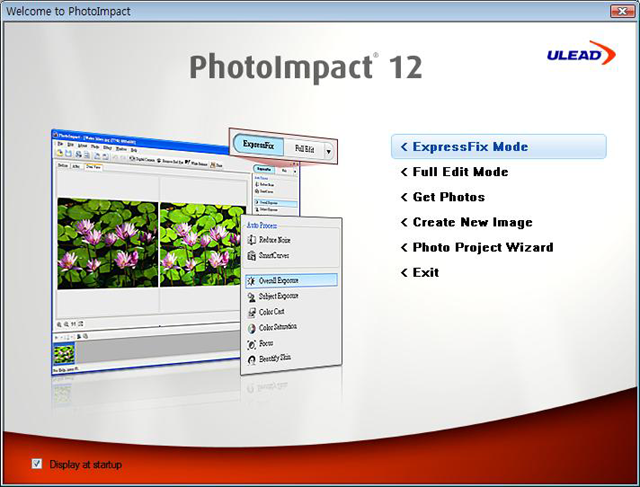The image size is (640, 487).
Task: Launch Photo Project Wizard
Action: (477, 247)
